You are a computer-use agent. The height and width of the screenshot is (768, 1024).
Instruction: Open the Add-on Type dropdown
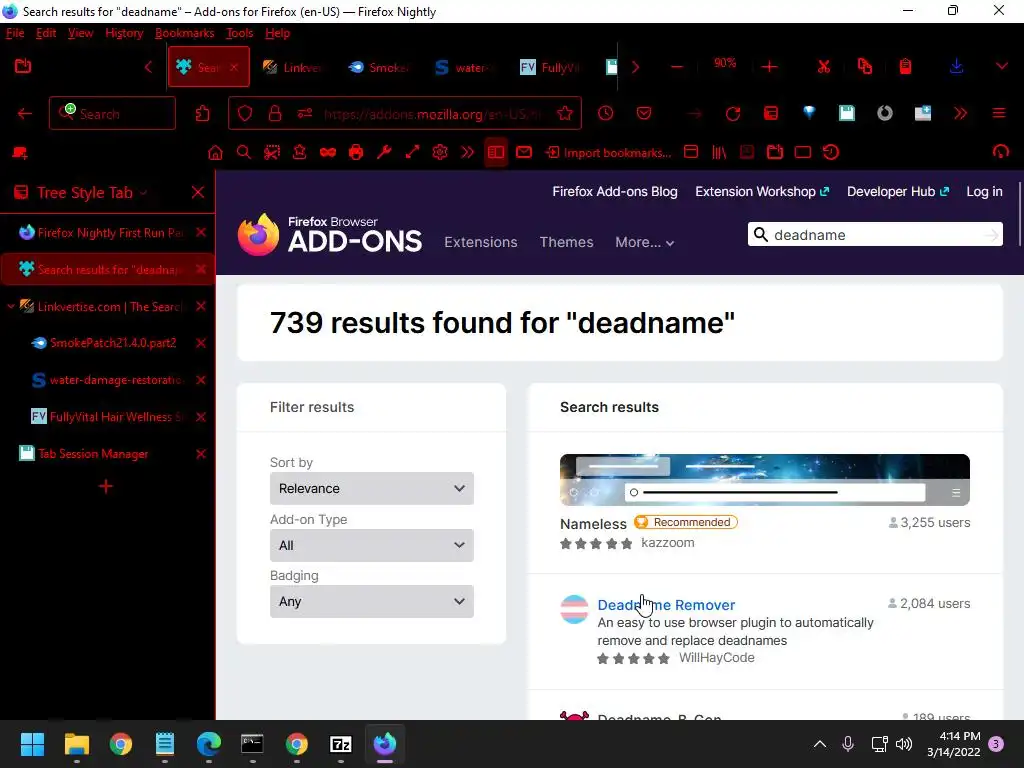(x=372, y=545)
